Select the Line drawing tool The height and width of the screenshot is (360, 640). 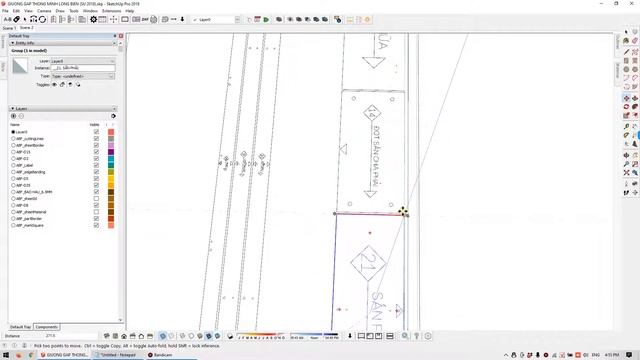[x=626, y=52]
